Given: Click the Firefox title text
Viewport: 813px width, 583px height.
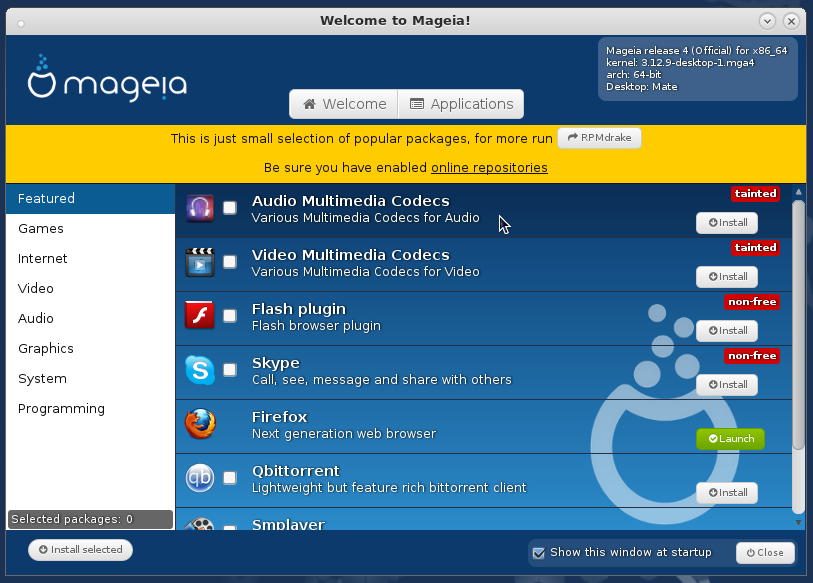Looking at the screenshot, I should (279, 417).
